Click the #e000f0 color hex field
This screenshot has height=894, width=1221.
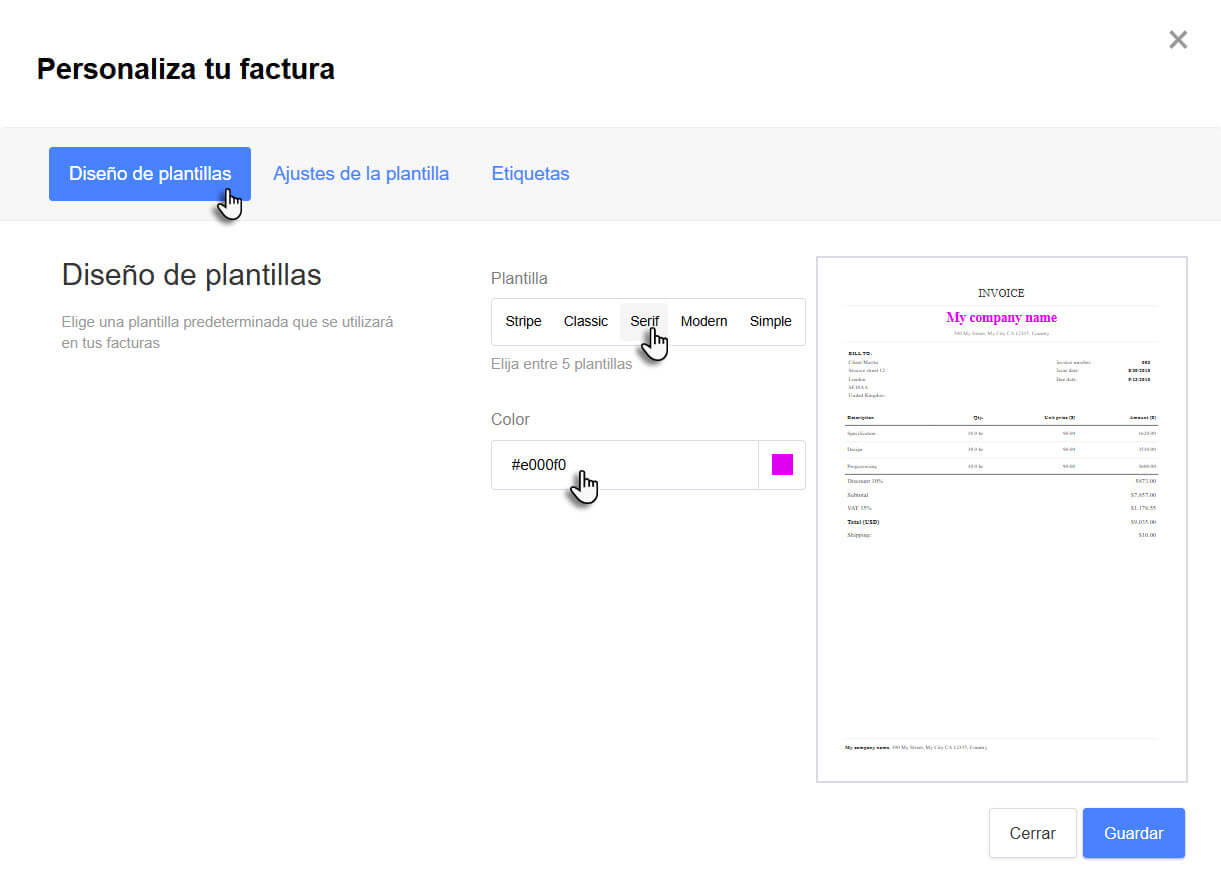point(625,465)
